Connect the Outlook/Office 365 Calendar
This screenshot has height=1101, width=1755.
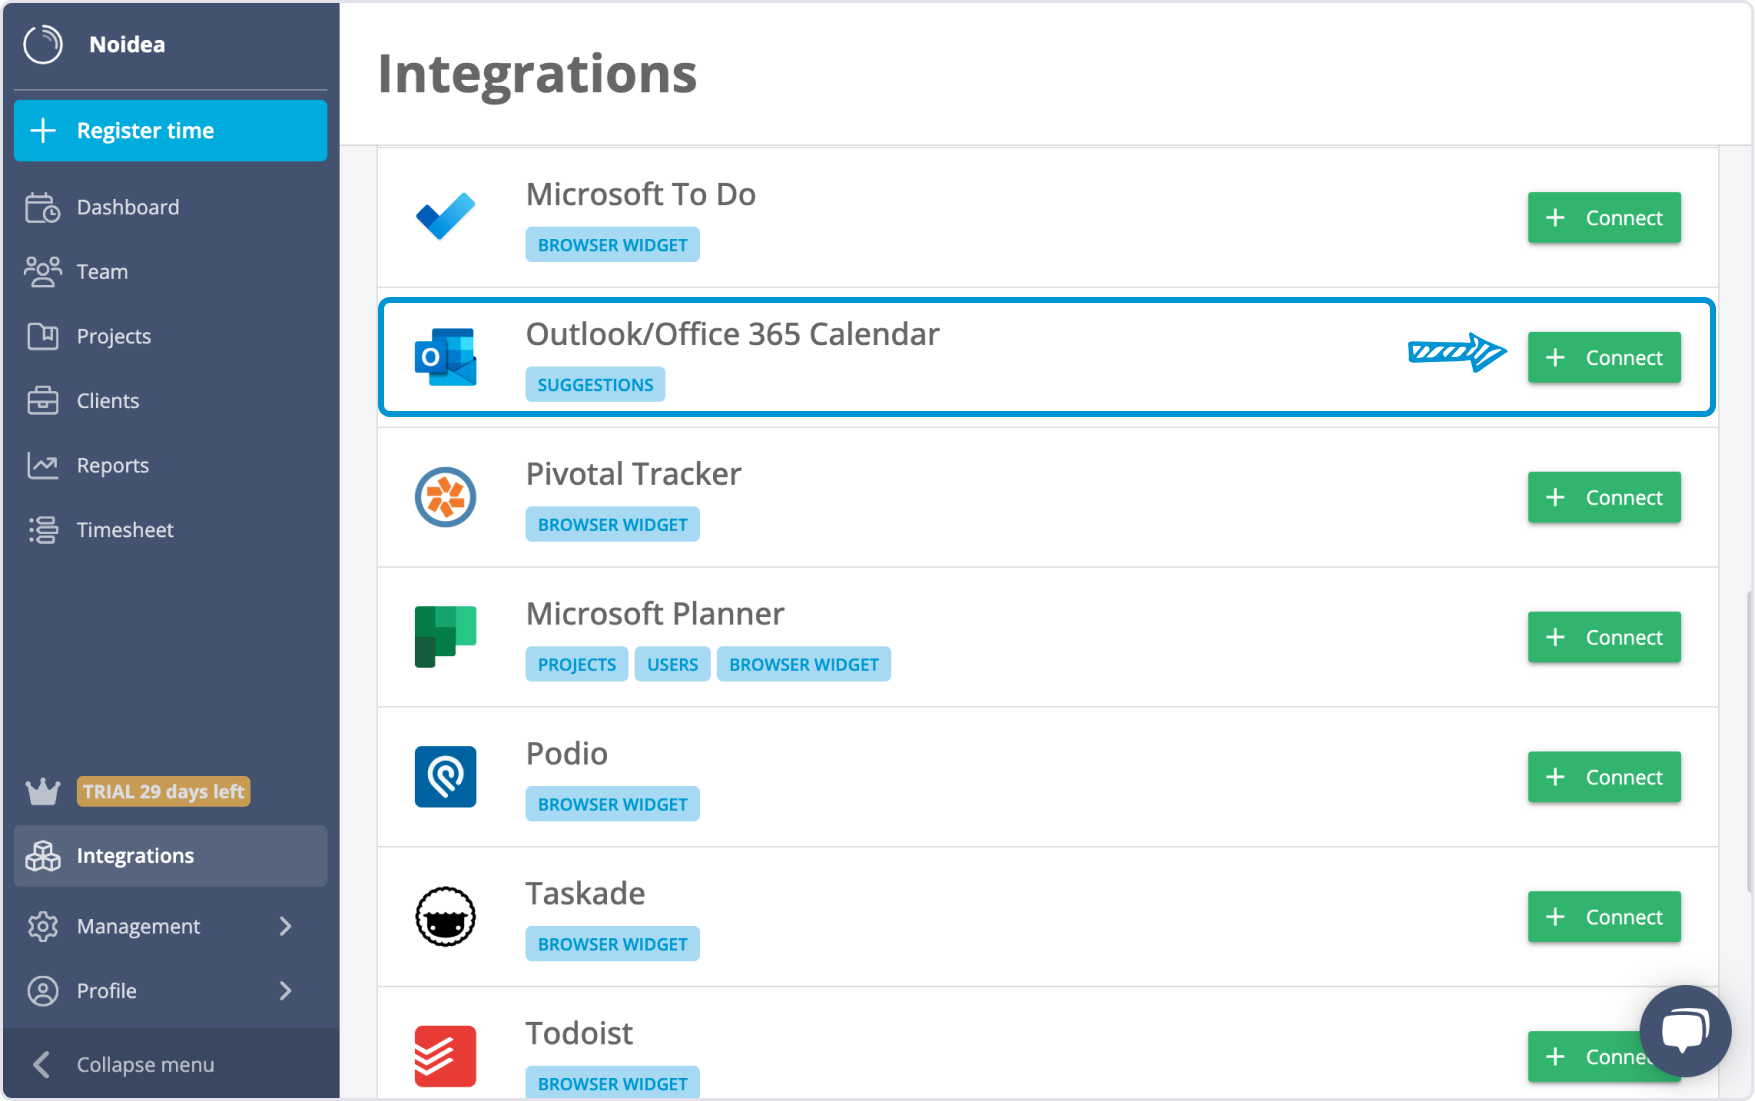pos(1603,357)
